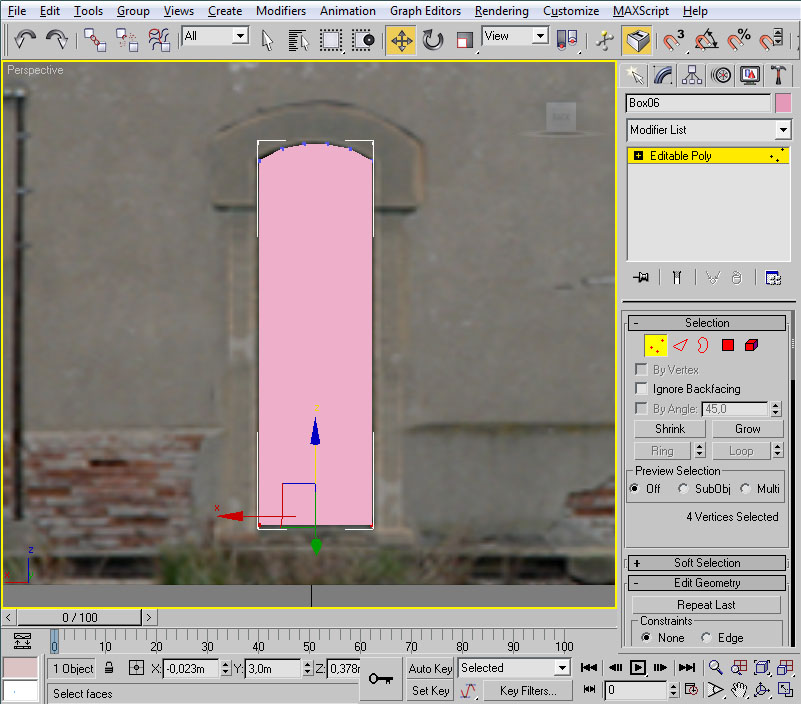Open the Modifiers menu

(281, 11)
